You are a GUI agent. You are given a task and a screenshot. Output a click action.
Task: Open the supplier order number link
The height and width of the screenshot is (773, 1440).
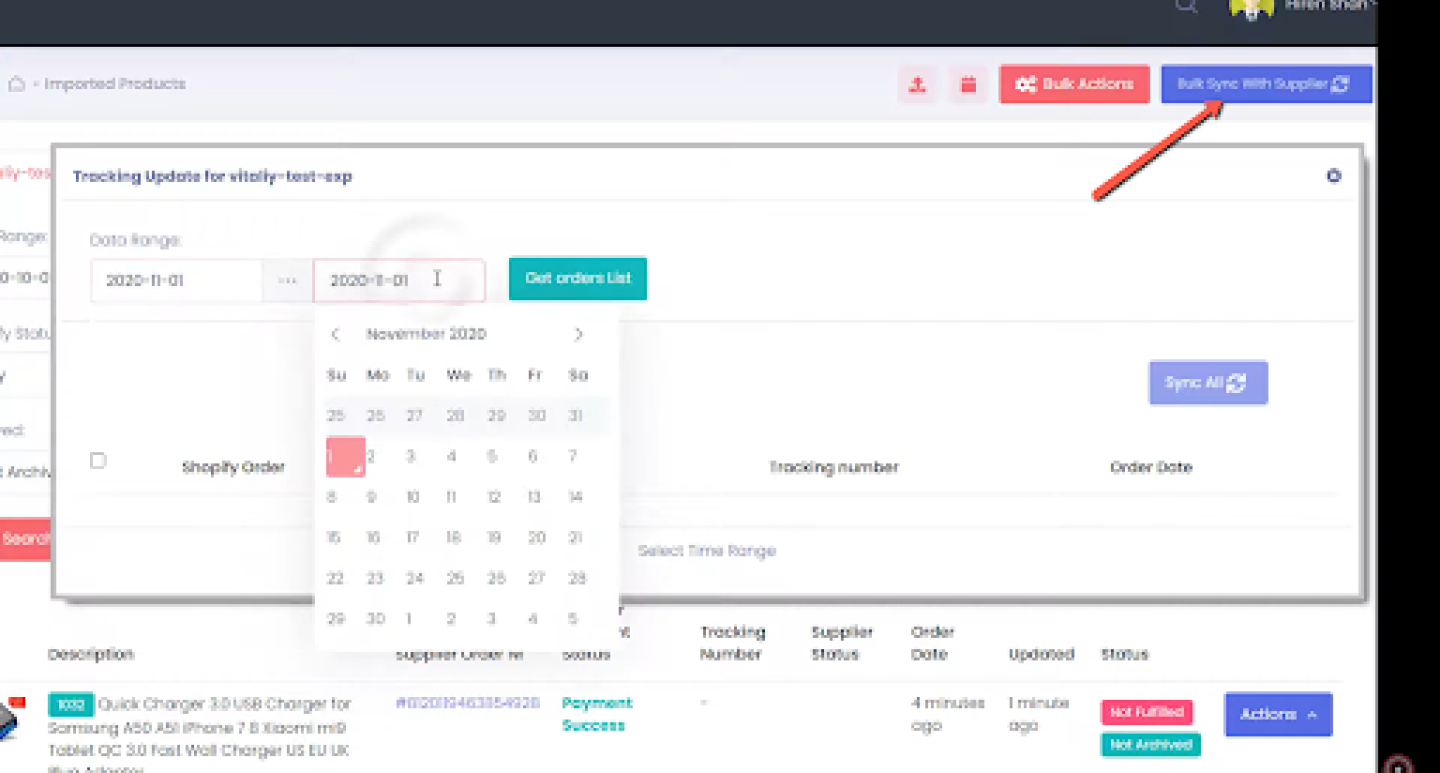click(467, 703)
